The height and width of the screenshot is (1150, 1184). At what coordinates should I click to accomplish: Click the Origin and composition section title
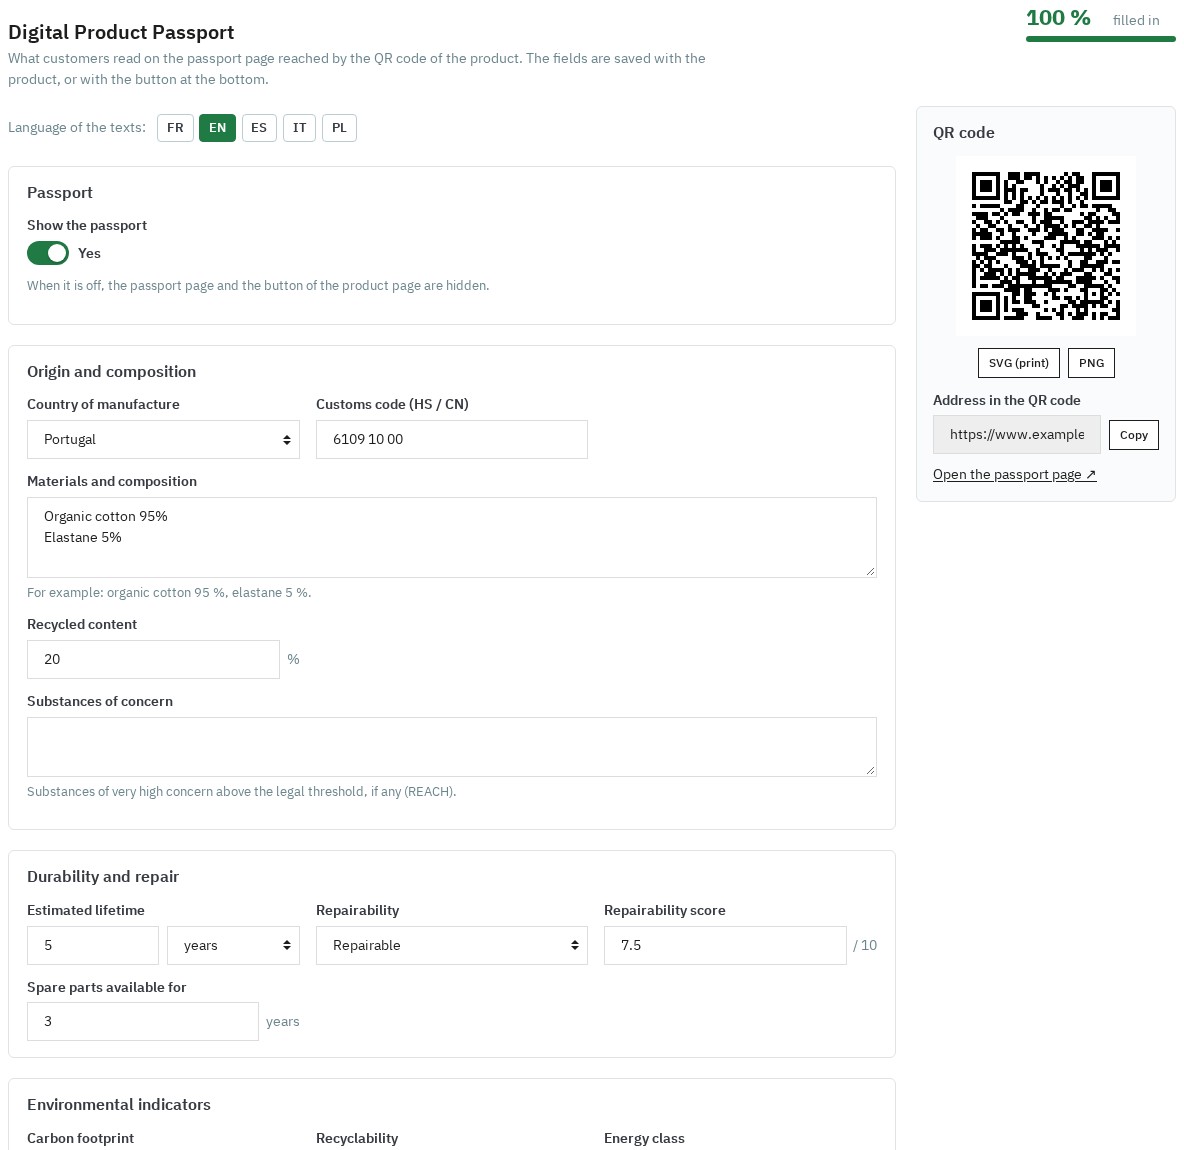(112, 372)
